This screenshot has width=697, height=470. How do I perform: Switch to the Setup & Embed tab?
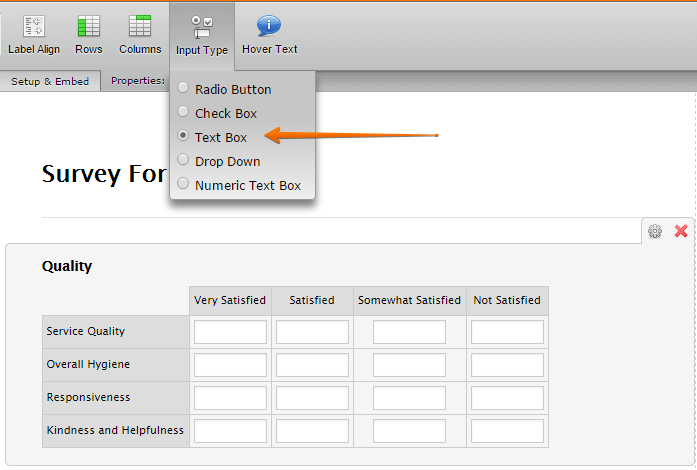coord(50,82)
